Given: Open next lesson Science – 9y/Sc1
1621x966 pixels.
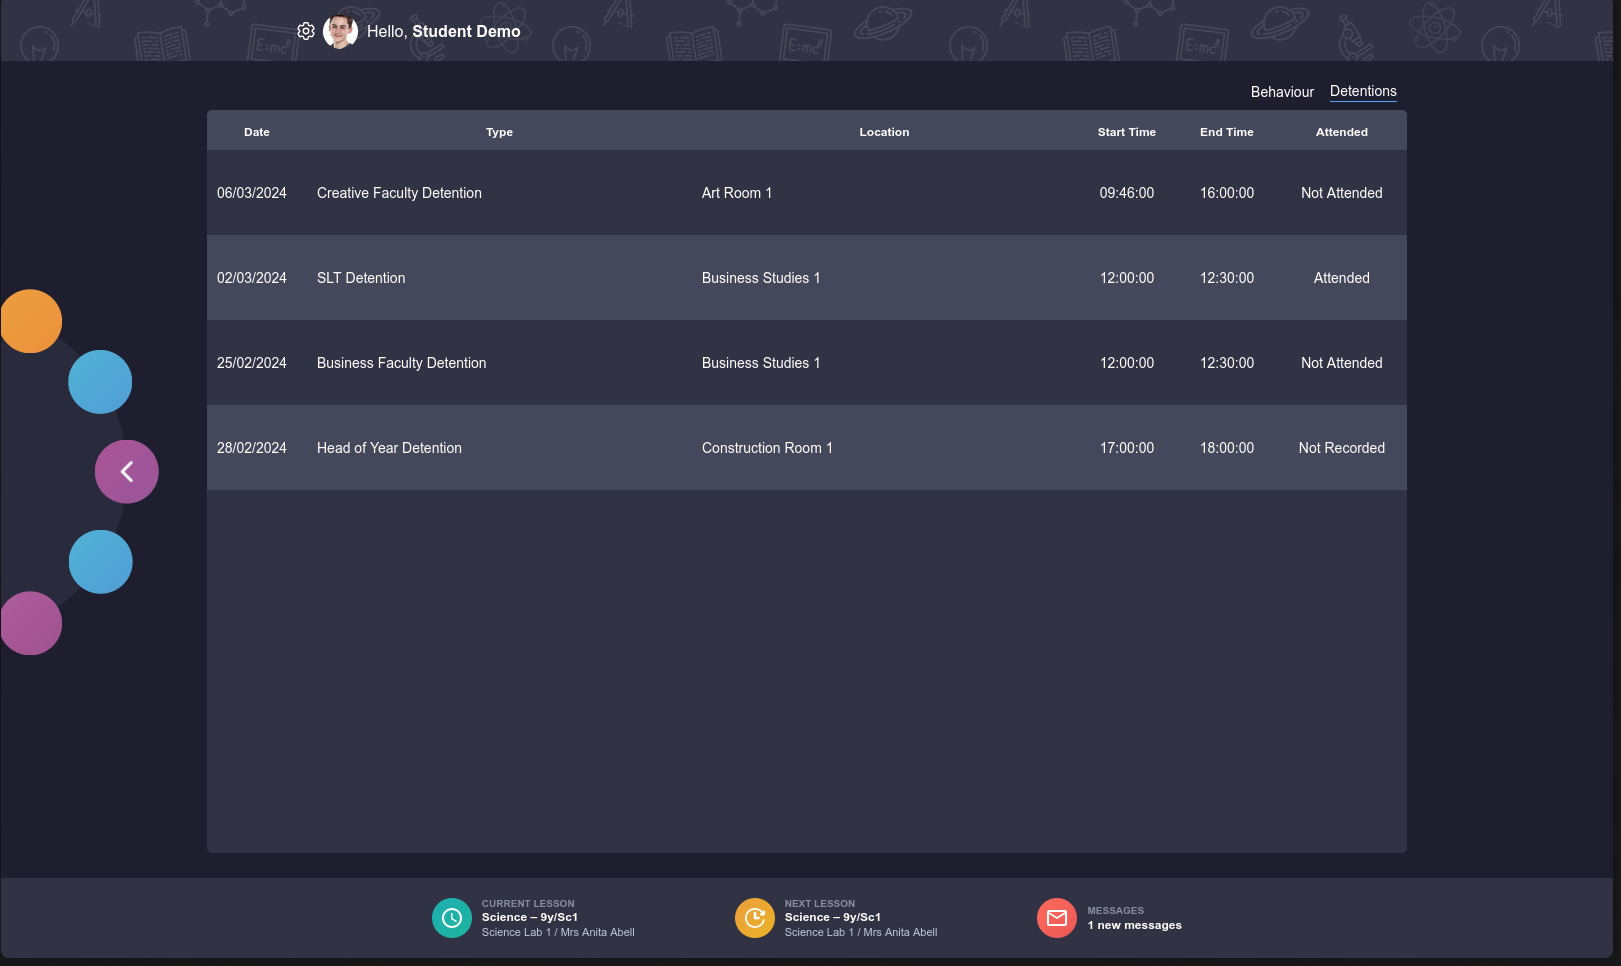Looking at the screenshot, I should point(832,917).
